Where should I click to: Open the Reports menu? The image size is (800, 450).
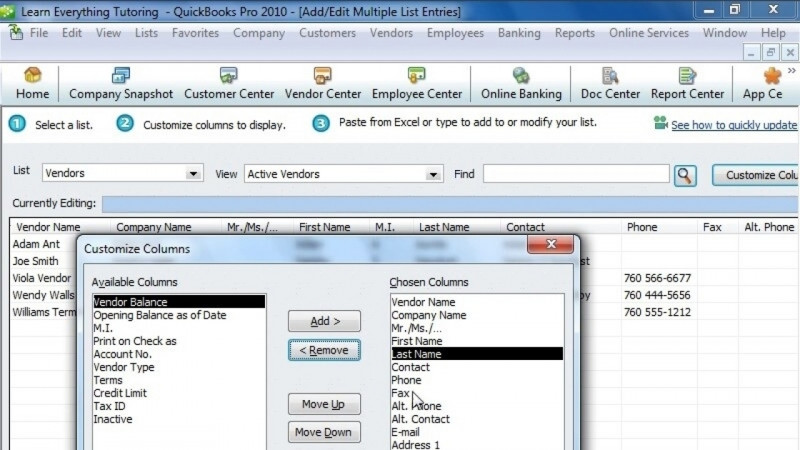pos(575,33)
